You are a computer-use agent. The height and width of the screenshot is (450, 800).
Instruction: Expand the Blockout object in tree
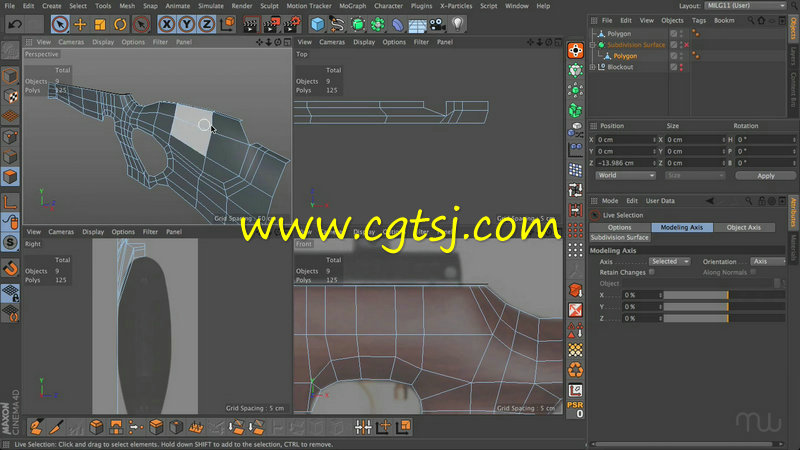592,67
